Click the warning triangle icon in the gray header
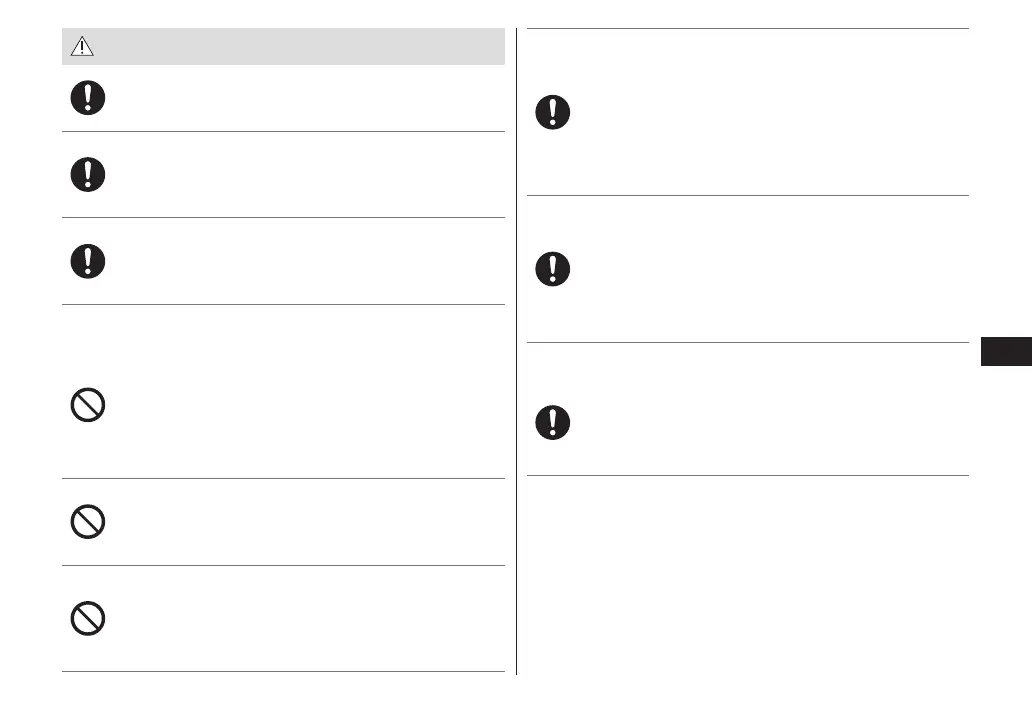 pyautogui.click(x=80, y=47)
